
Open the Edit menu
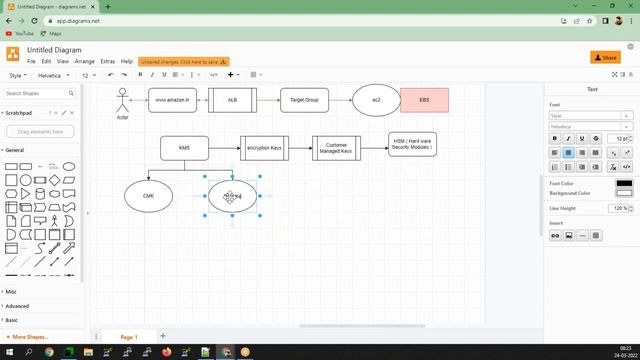click(46, 61)
